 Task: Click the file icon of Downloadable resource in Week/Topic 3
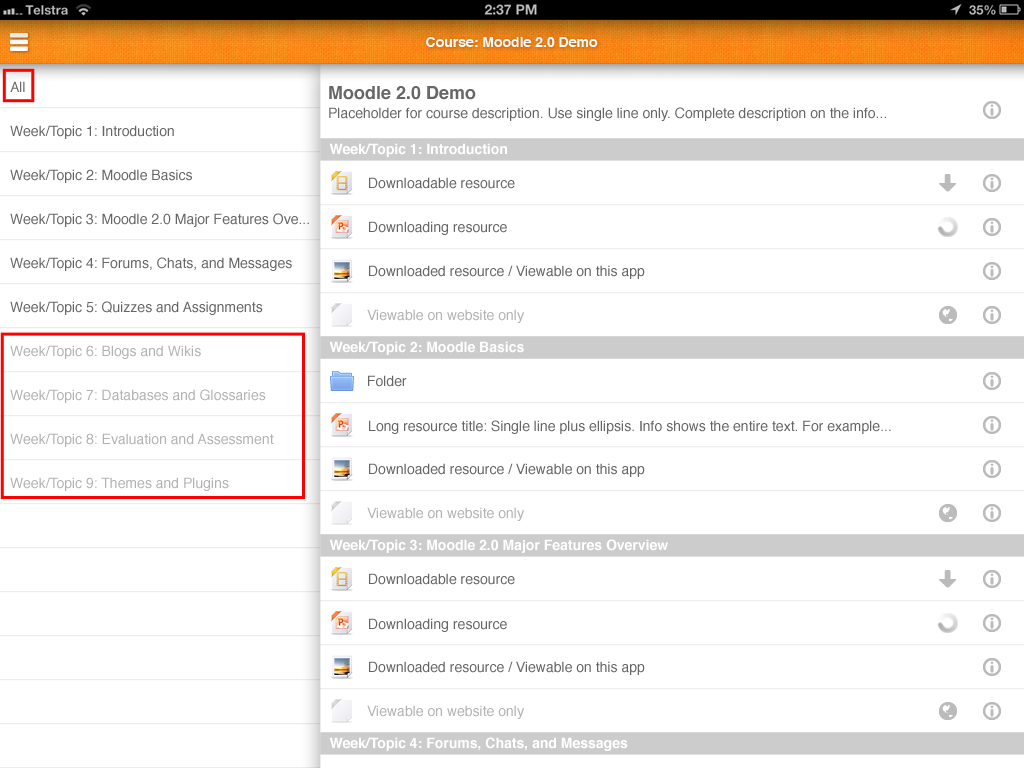(342, 579)
